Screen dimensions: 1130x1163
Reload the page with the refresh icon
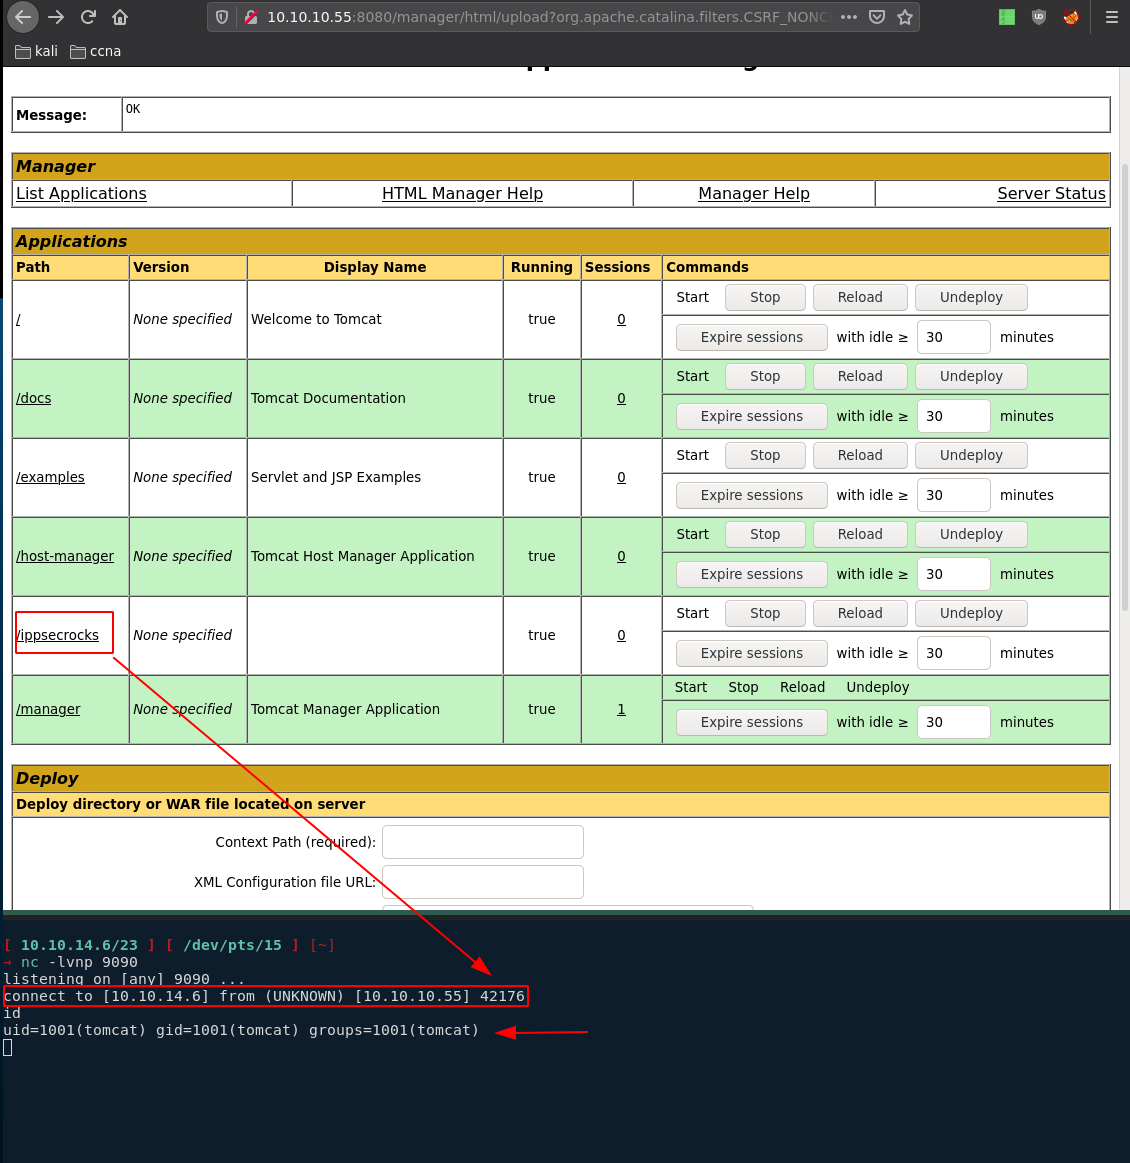[88, 17]
